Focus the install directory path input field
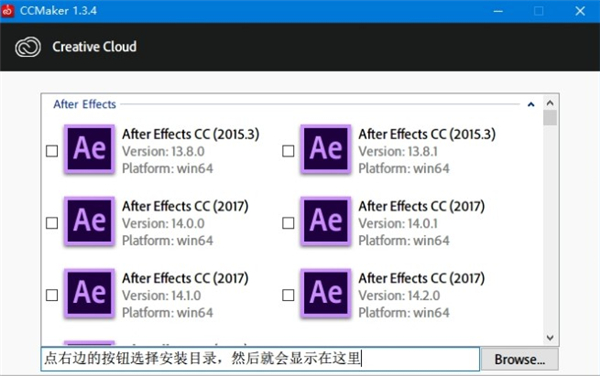The height and width of the screenshot is (376, 600). click(x=260, y=359)
